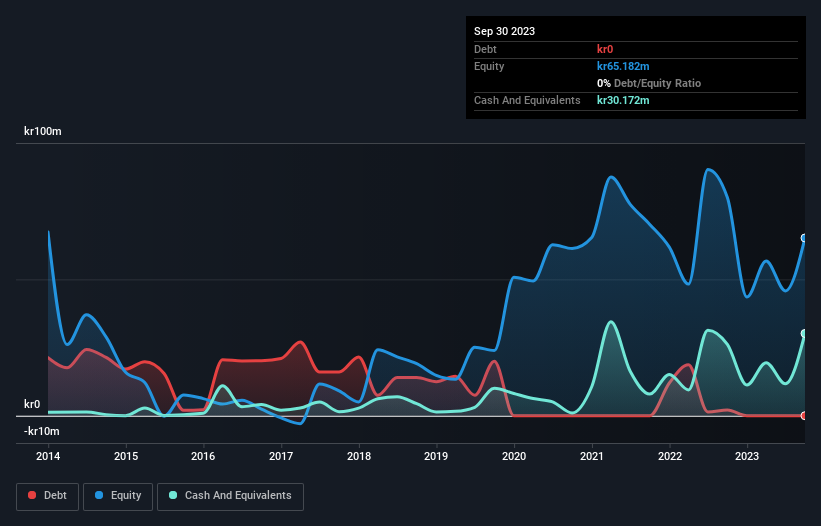Viewport: 821px width, 526px height.
Task: Click the 2017 x-axis label
Action: (x=281, y=456)
